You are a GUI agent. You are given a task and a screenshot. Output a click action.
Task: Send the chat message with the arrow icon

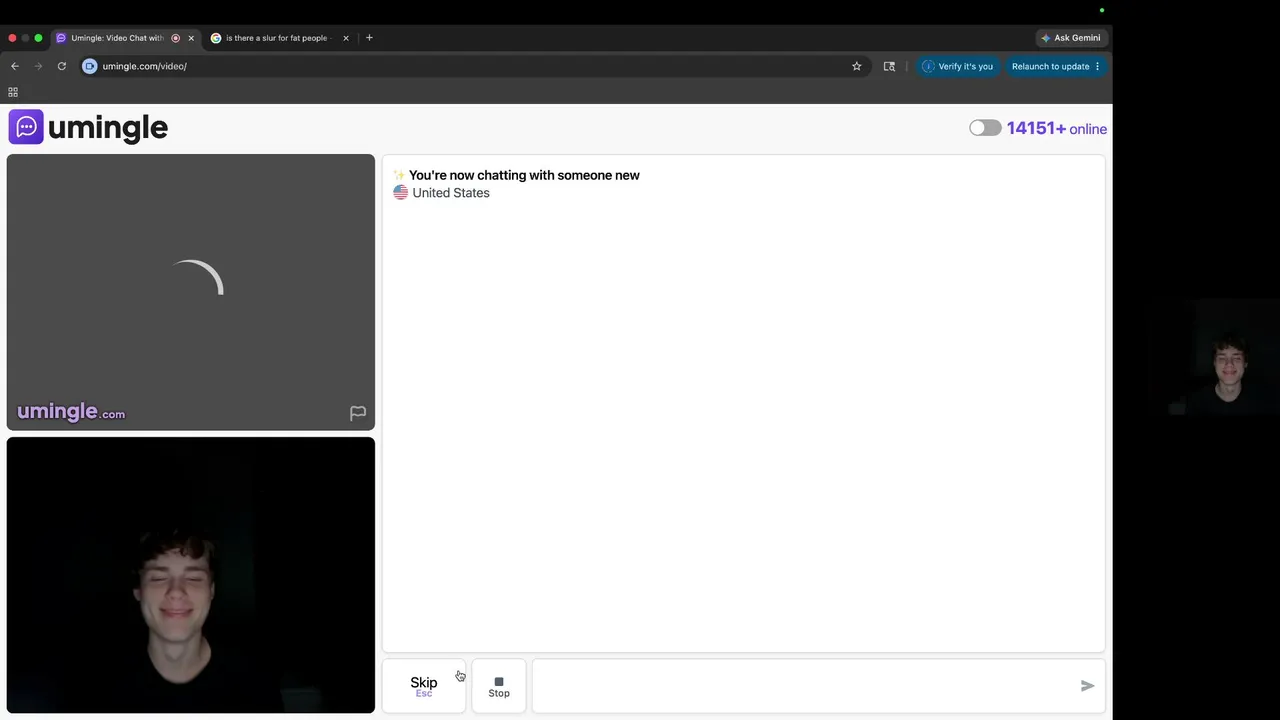coord(1087,686)
